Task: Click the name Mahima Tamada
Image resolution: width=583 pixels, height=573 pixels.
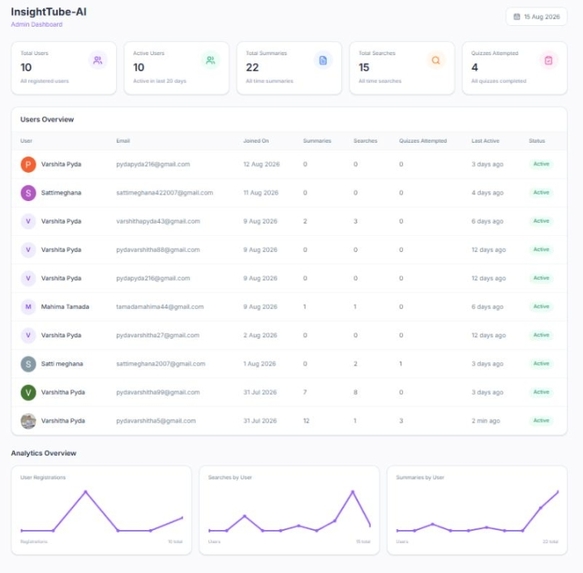Action: click(x=65, y=307)
